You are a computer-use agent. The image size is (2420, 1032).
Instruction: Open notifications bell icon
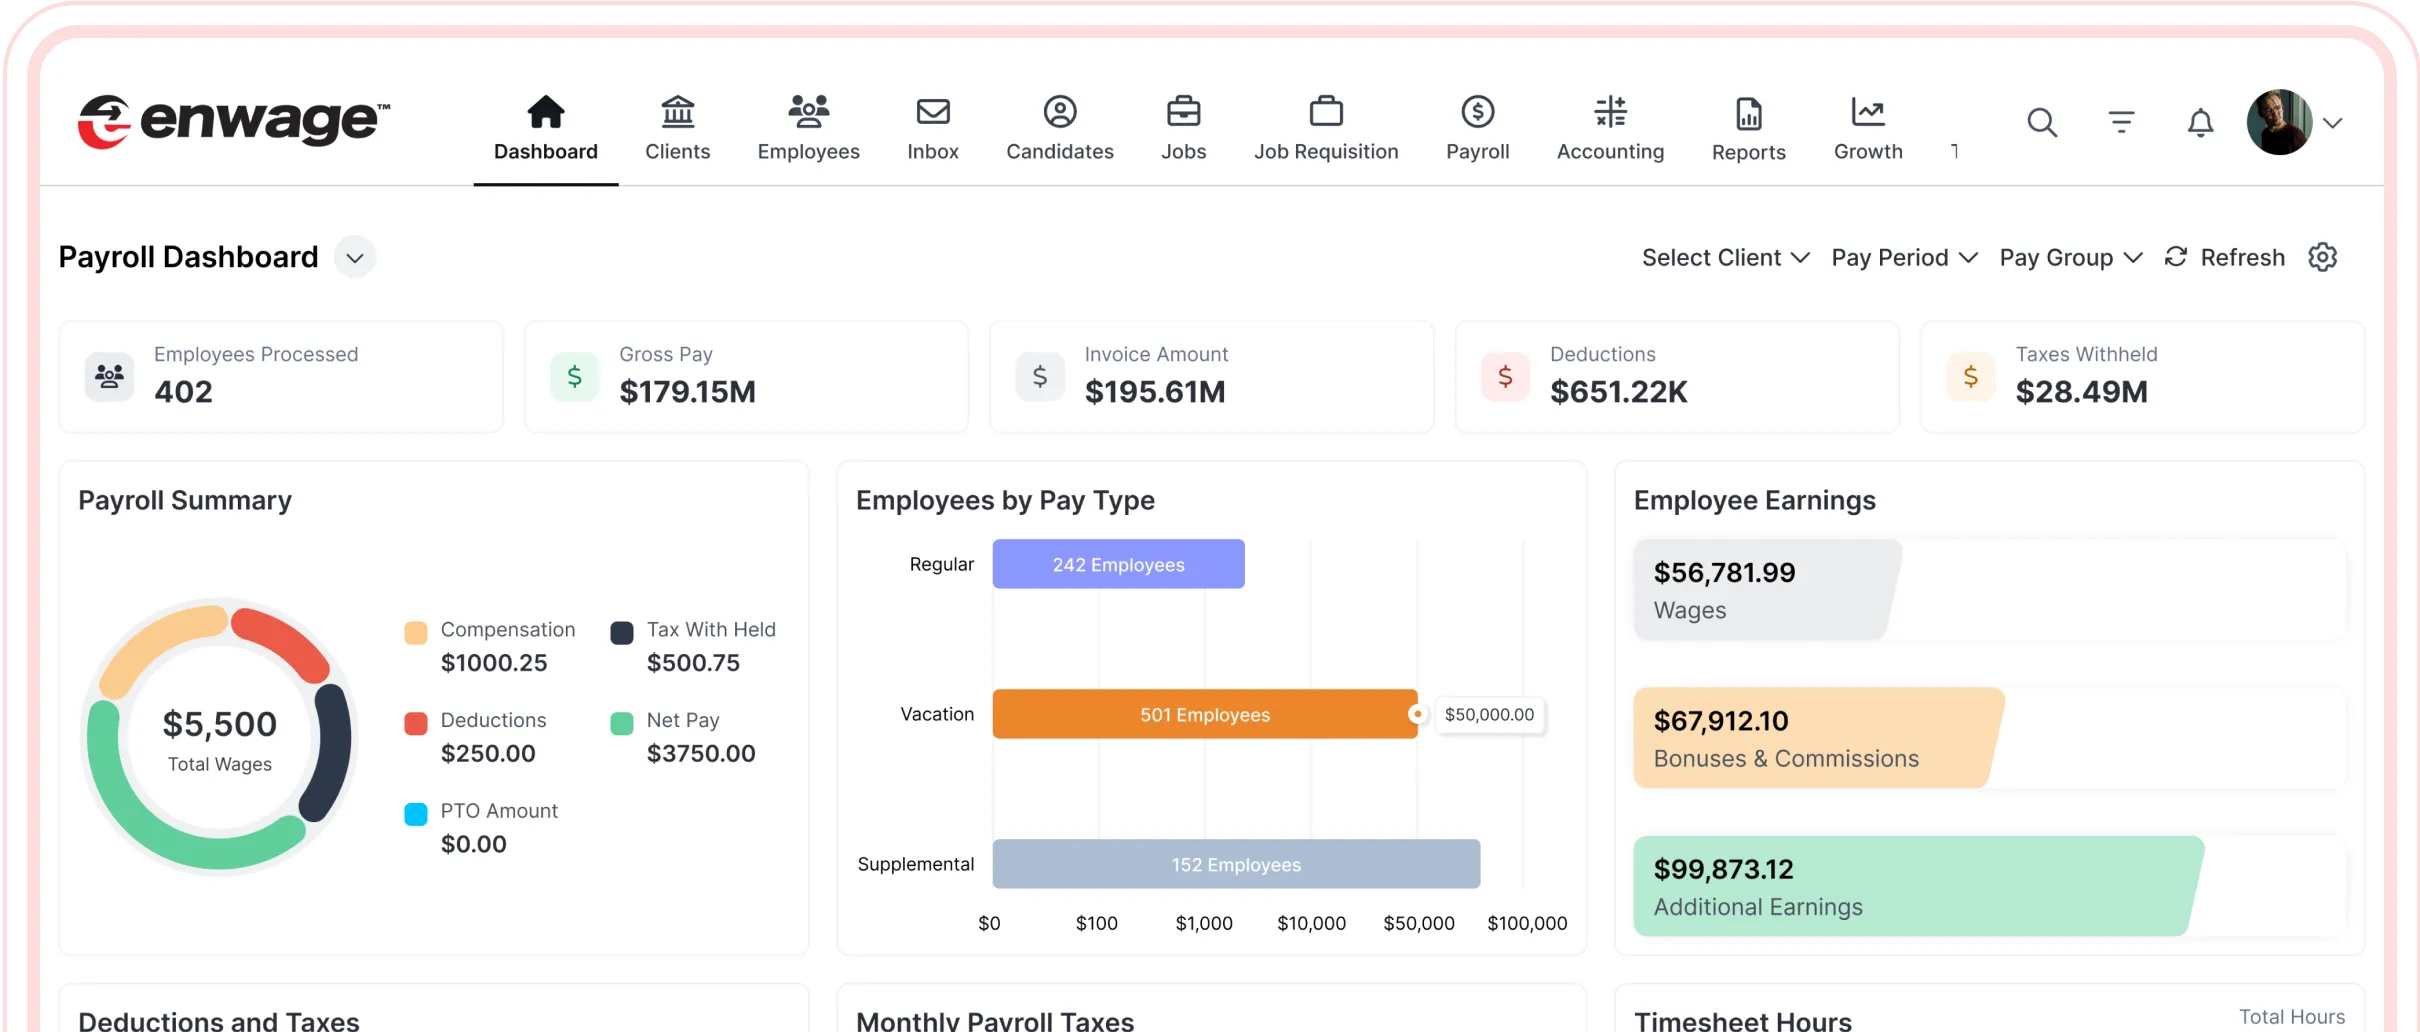(2200, 123)
